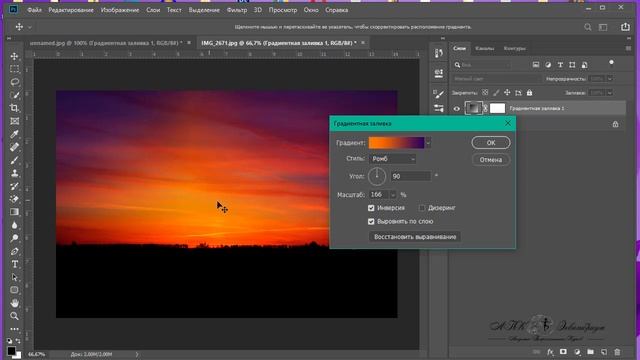The image size is (640, 360).
Task: Hide the Градиентная заливка 1 layer
Action: point(457,109)
